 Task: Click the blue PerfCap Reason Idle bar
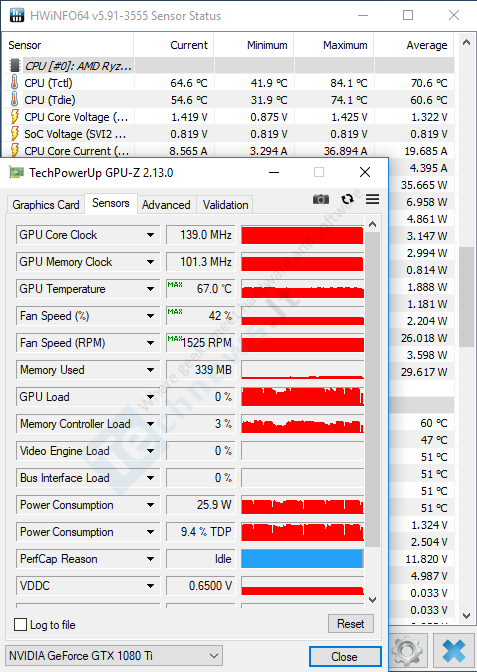coord(302,559)
